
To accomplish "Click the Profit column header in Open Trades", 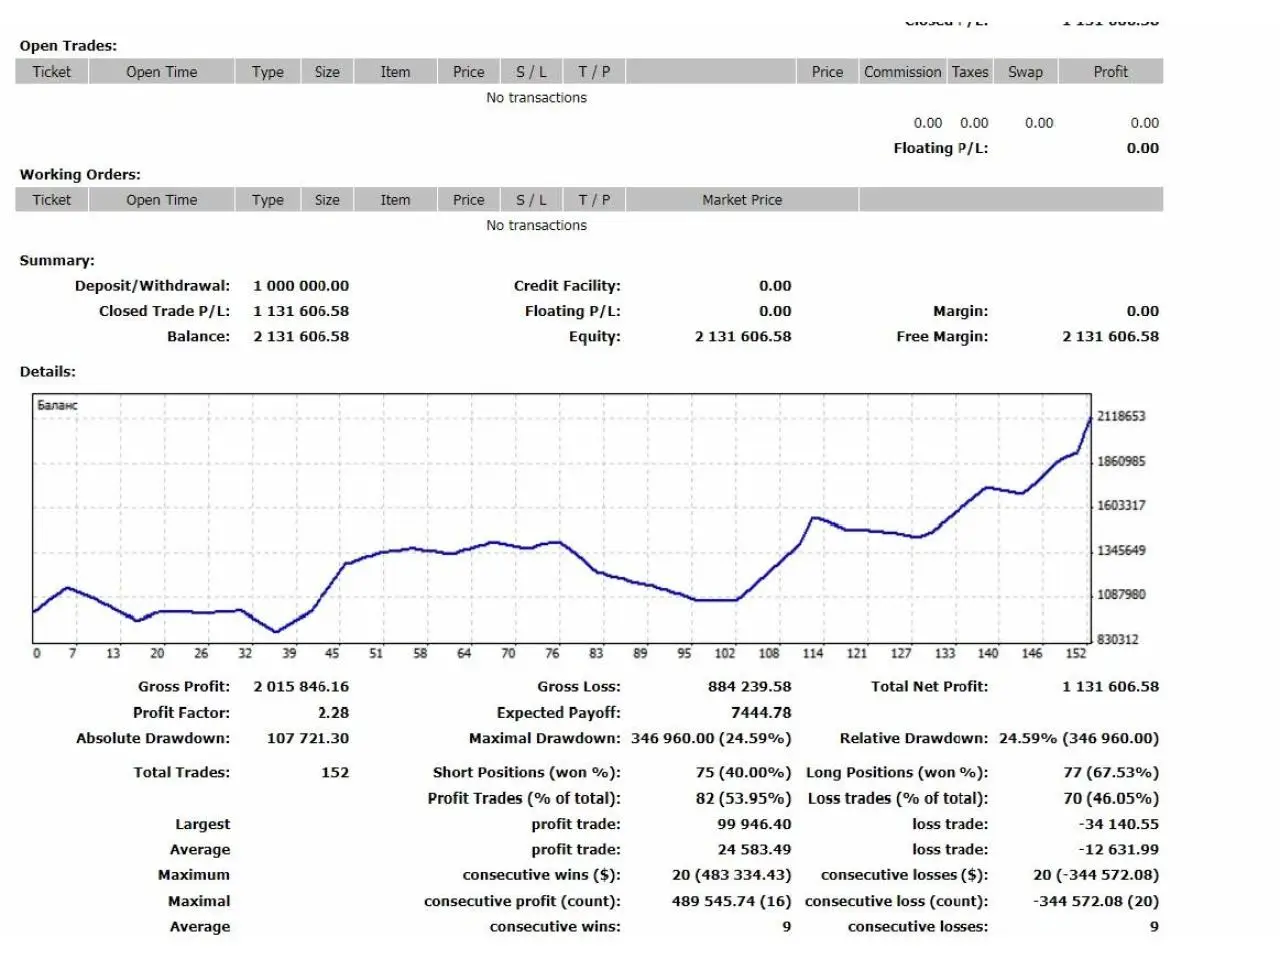I will click(x=1110, y=72).
